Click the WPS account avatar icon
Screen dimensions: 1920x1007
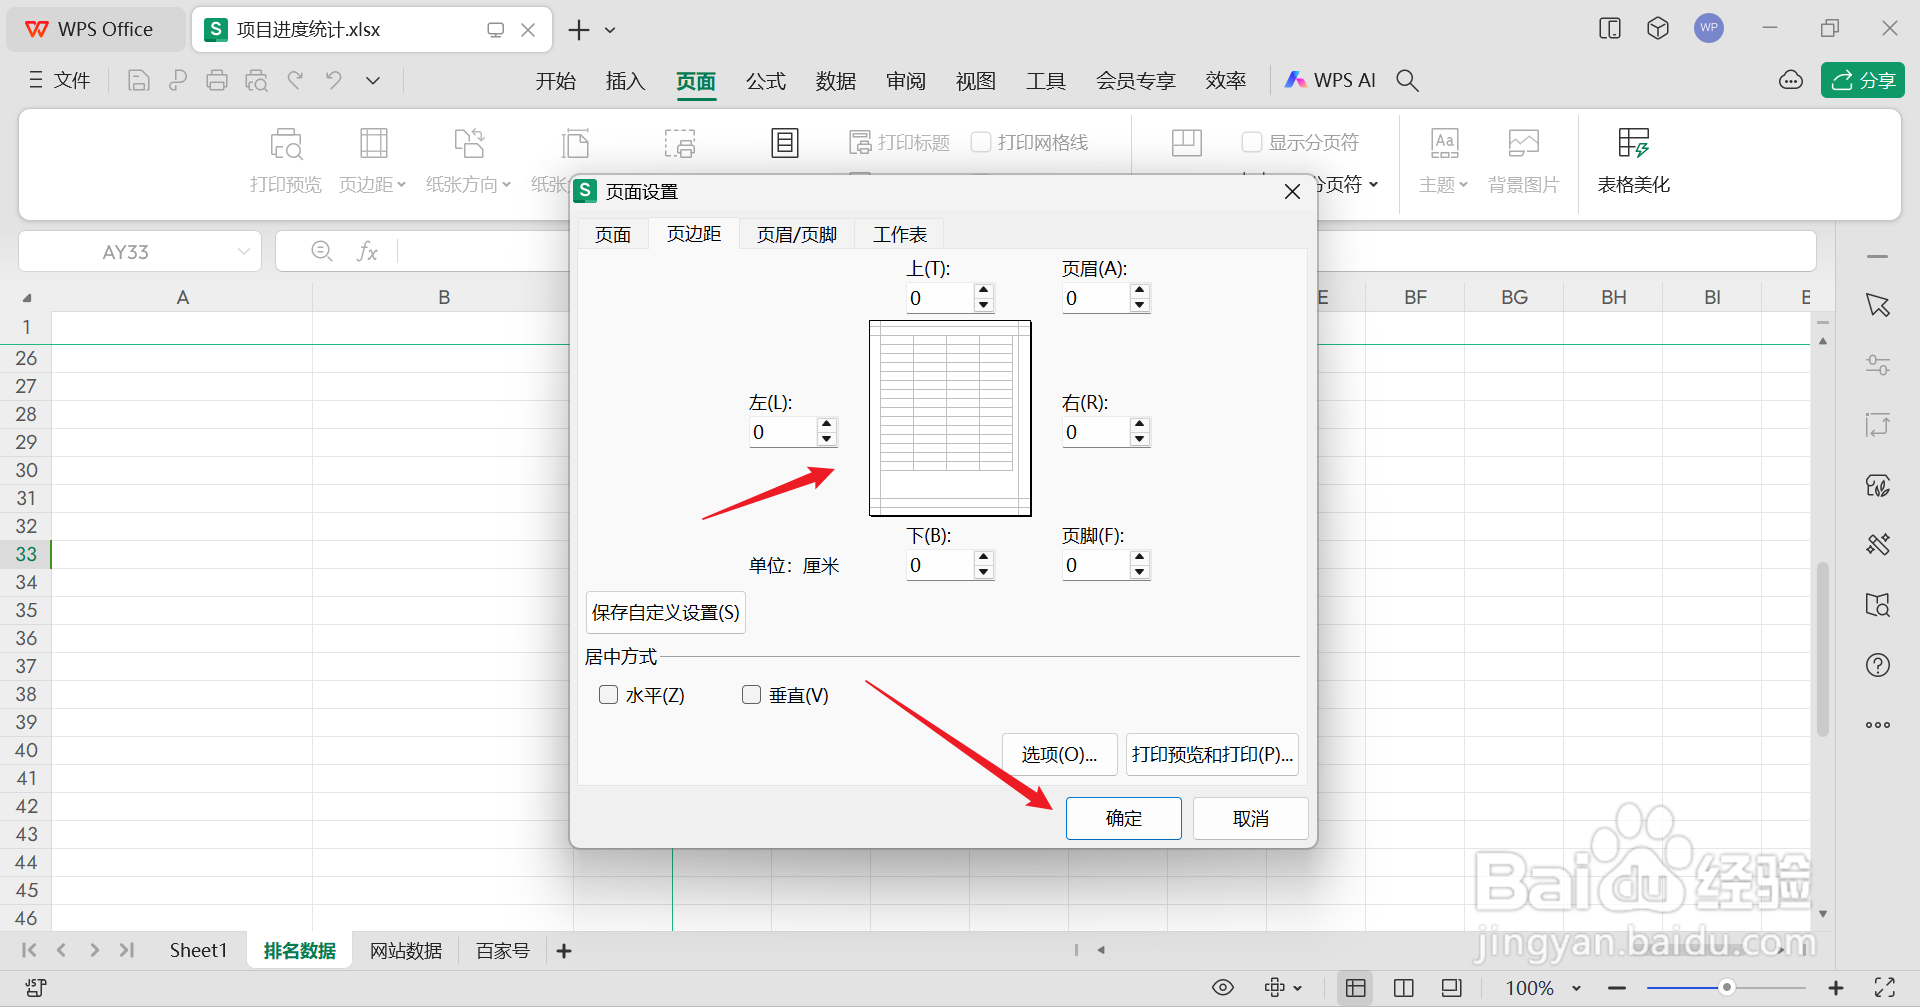[1709, 28]
